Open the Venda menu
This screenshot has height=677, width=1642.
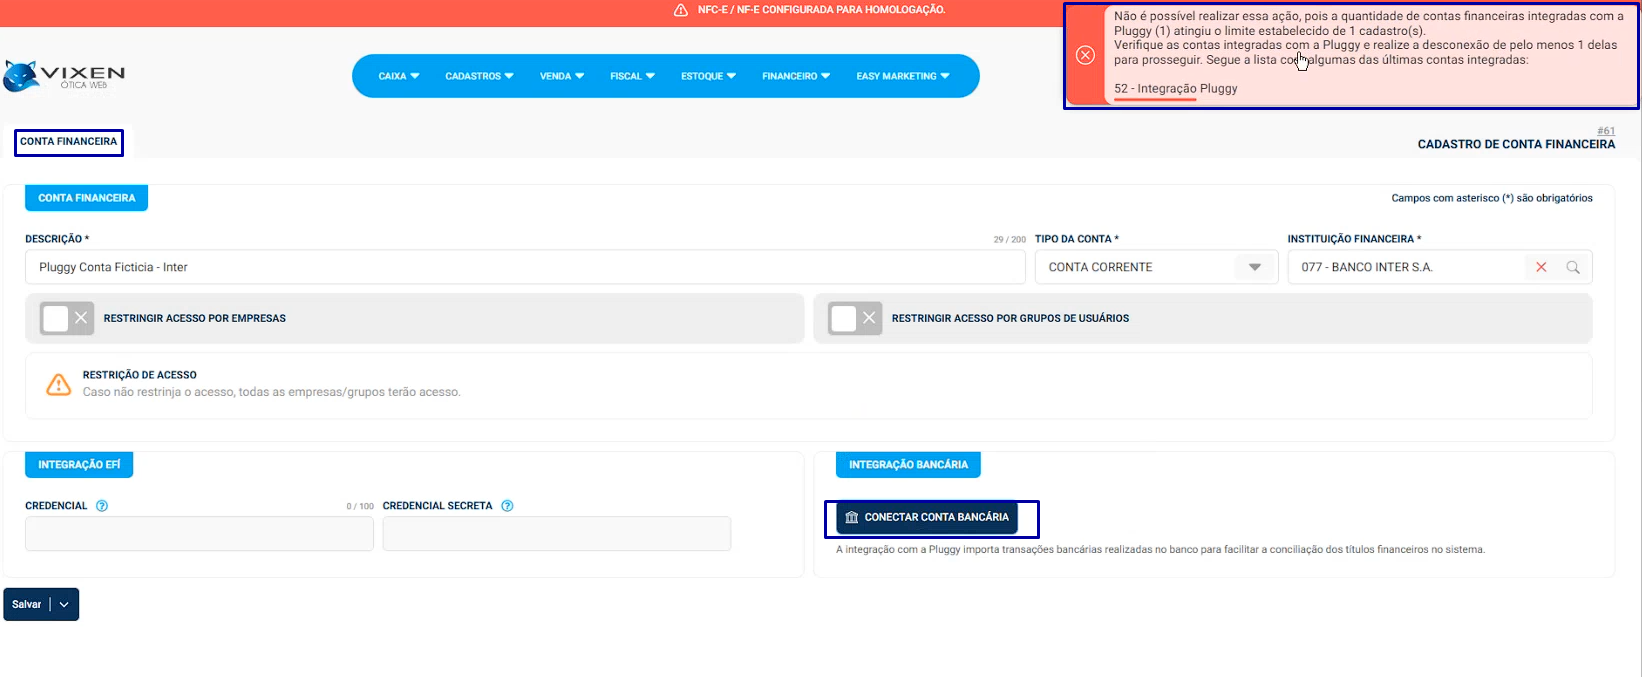point(562,76)
